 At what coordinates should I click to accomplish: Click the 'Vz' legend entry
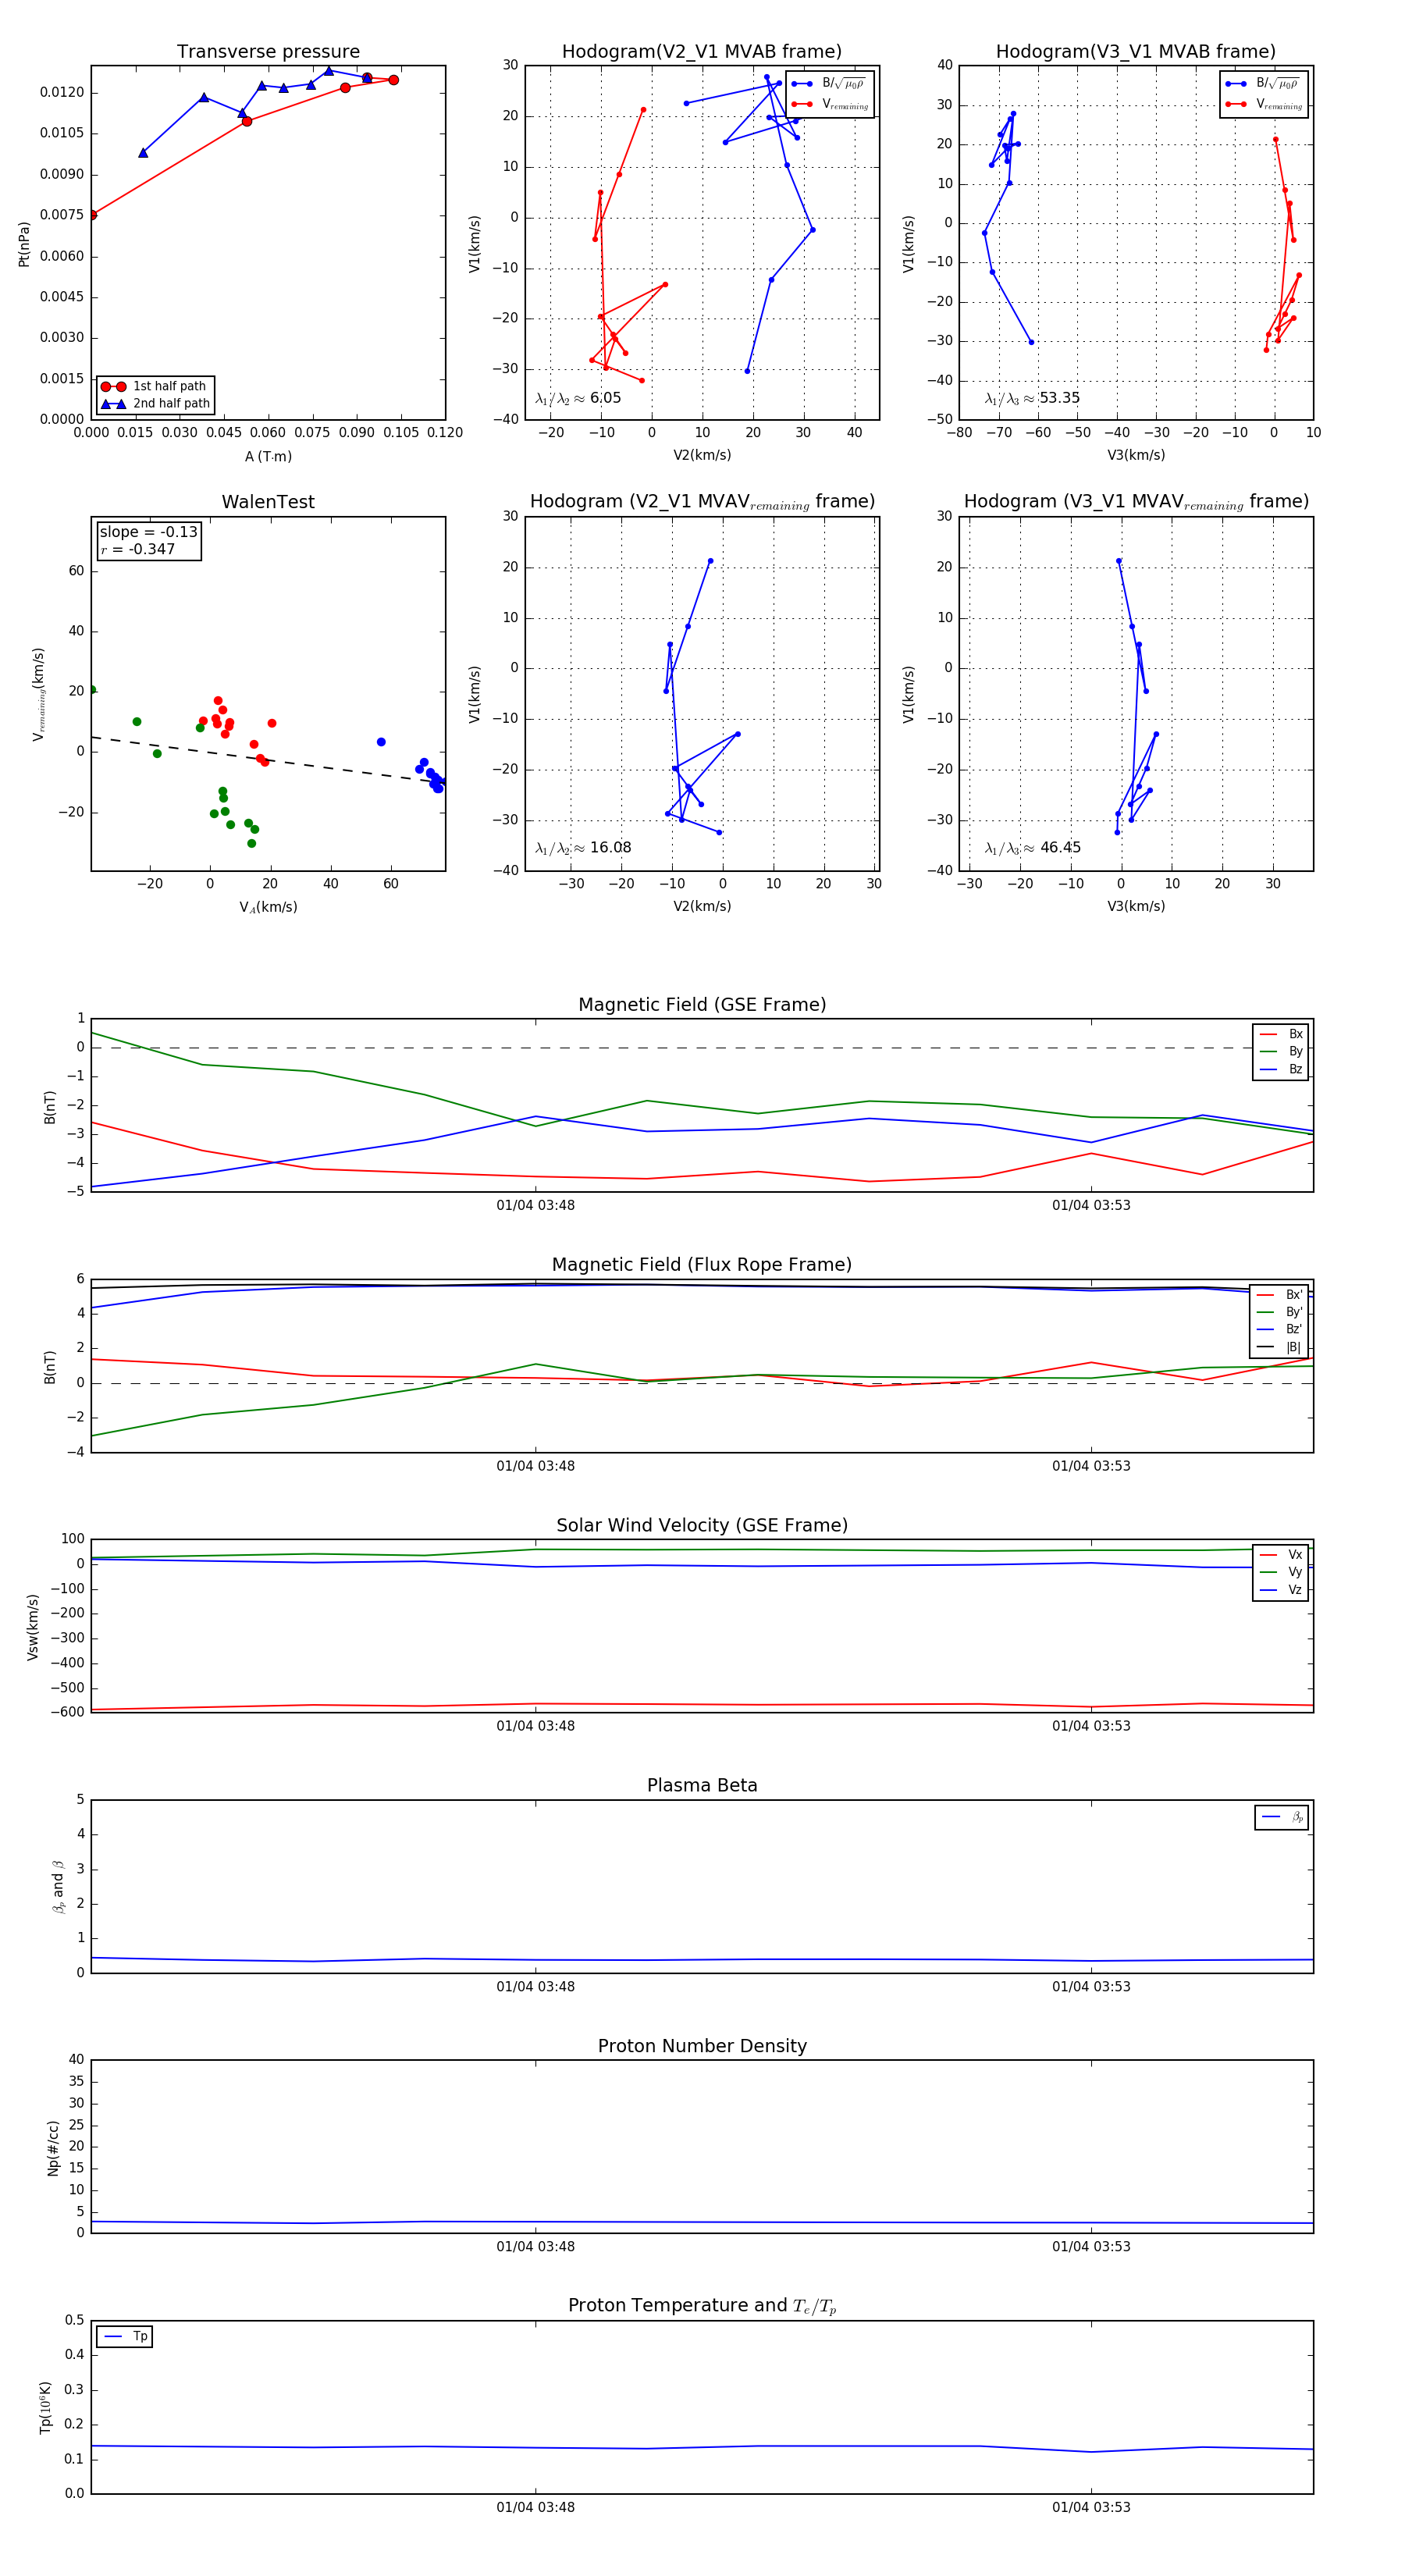1281,1590
